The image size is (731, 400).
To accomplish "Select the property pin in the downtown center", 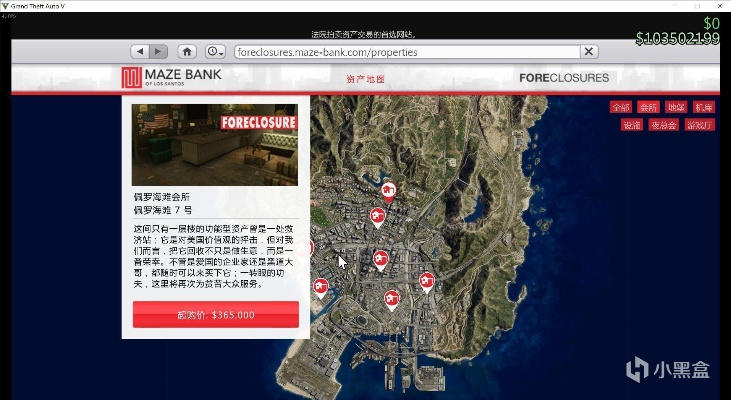I will 381,260.
